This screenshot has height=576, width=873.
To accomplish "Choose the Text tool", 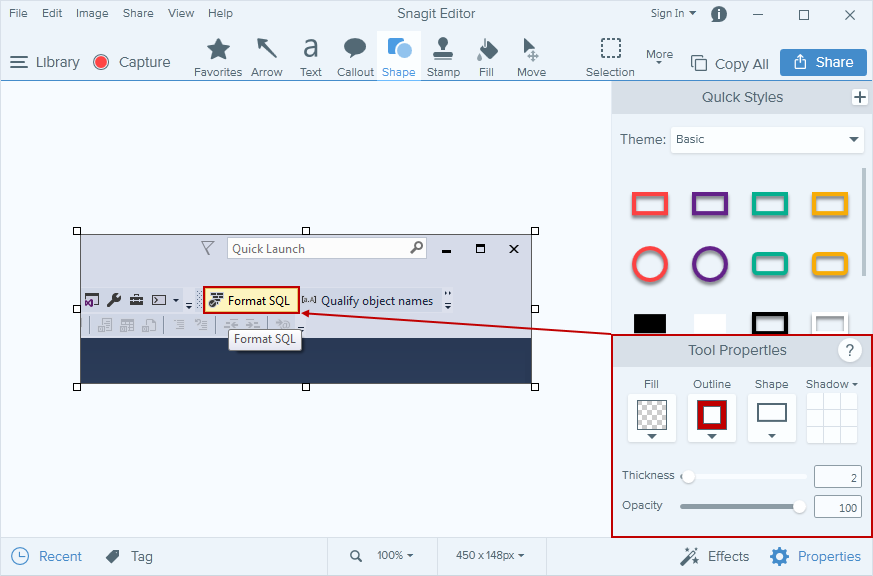I will (x=311, y=57).
